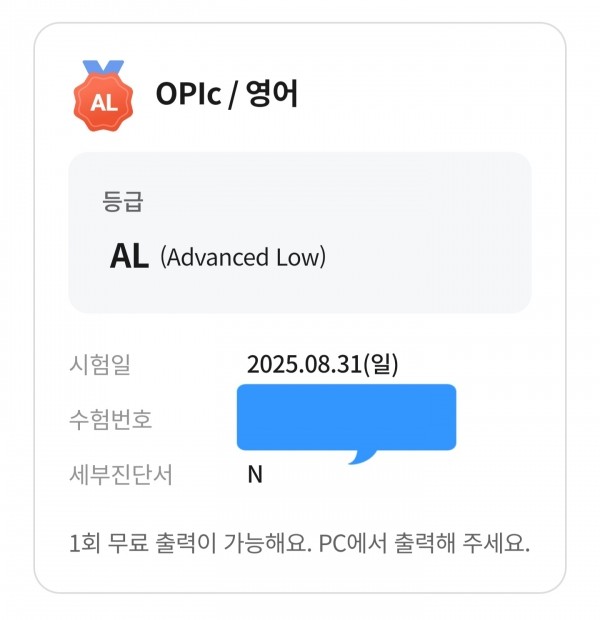This screenshot has height=620, width=600.
Task: Tap the 세부진단서 field label
Action: tap(121, 474)
